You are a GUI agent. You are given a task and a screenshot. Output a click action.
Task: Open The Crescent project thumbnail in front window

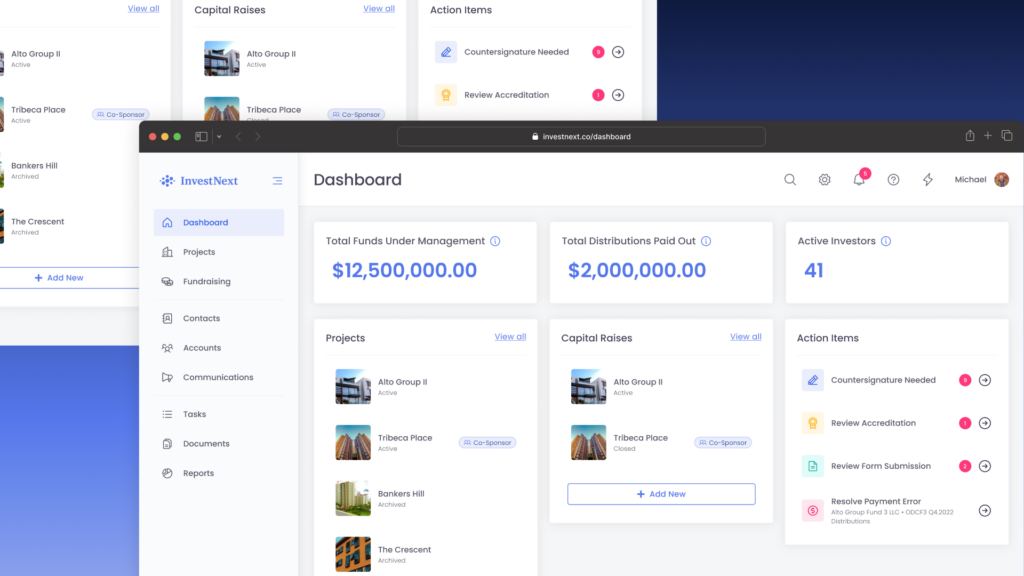click(353, 554)
